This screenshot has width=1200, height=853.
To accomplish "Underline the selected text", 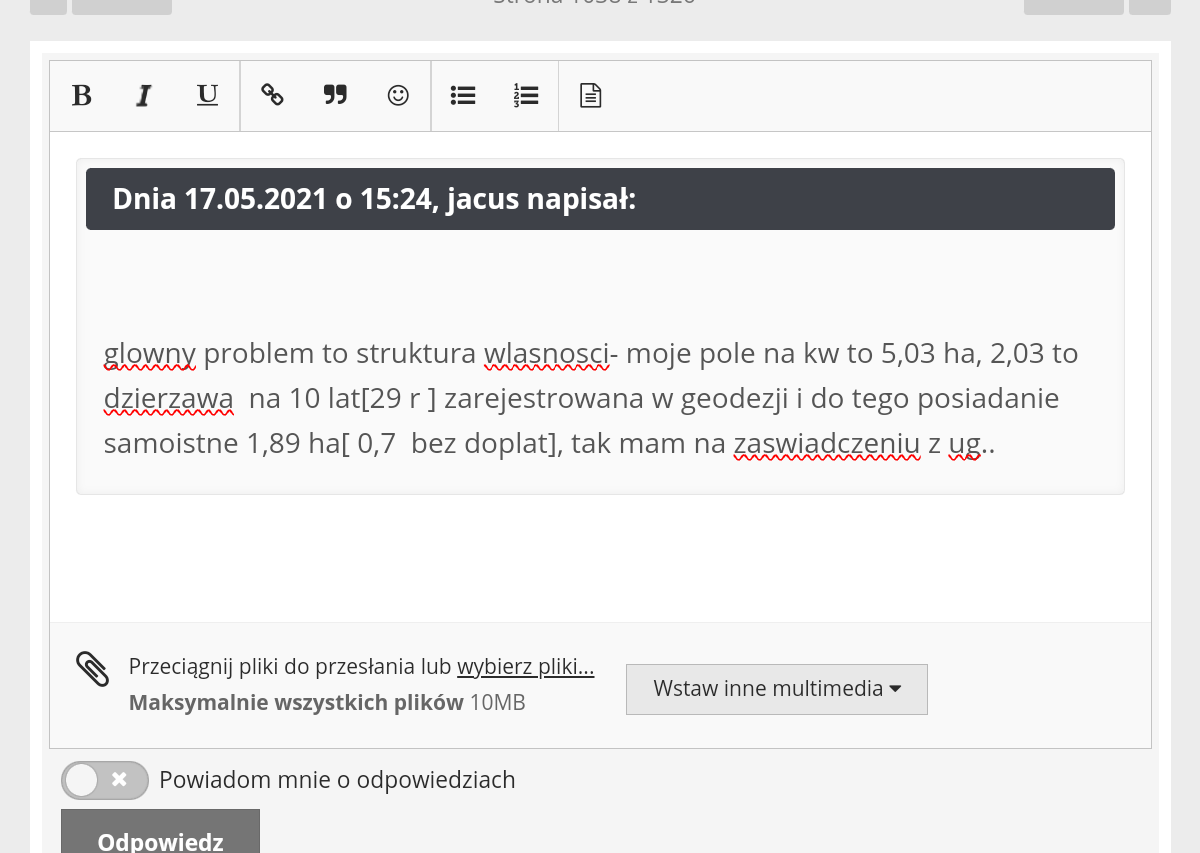I will (x=207, y=96).
